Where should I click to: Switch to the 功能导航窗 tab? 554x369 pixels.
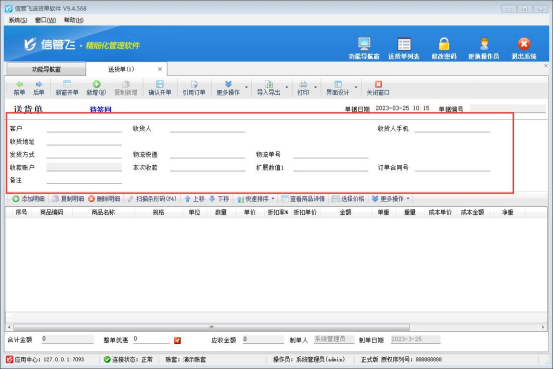click(x=46, y=69)
